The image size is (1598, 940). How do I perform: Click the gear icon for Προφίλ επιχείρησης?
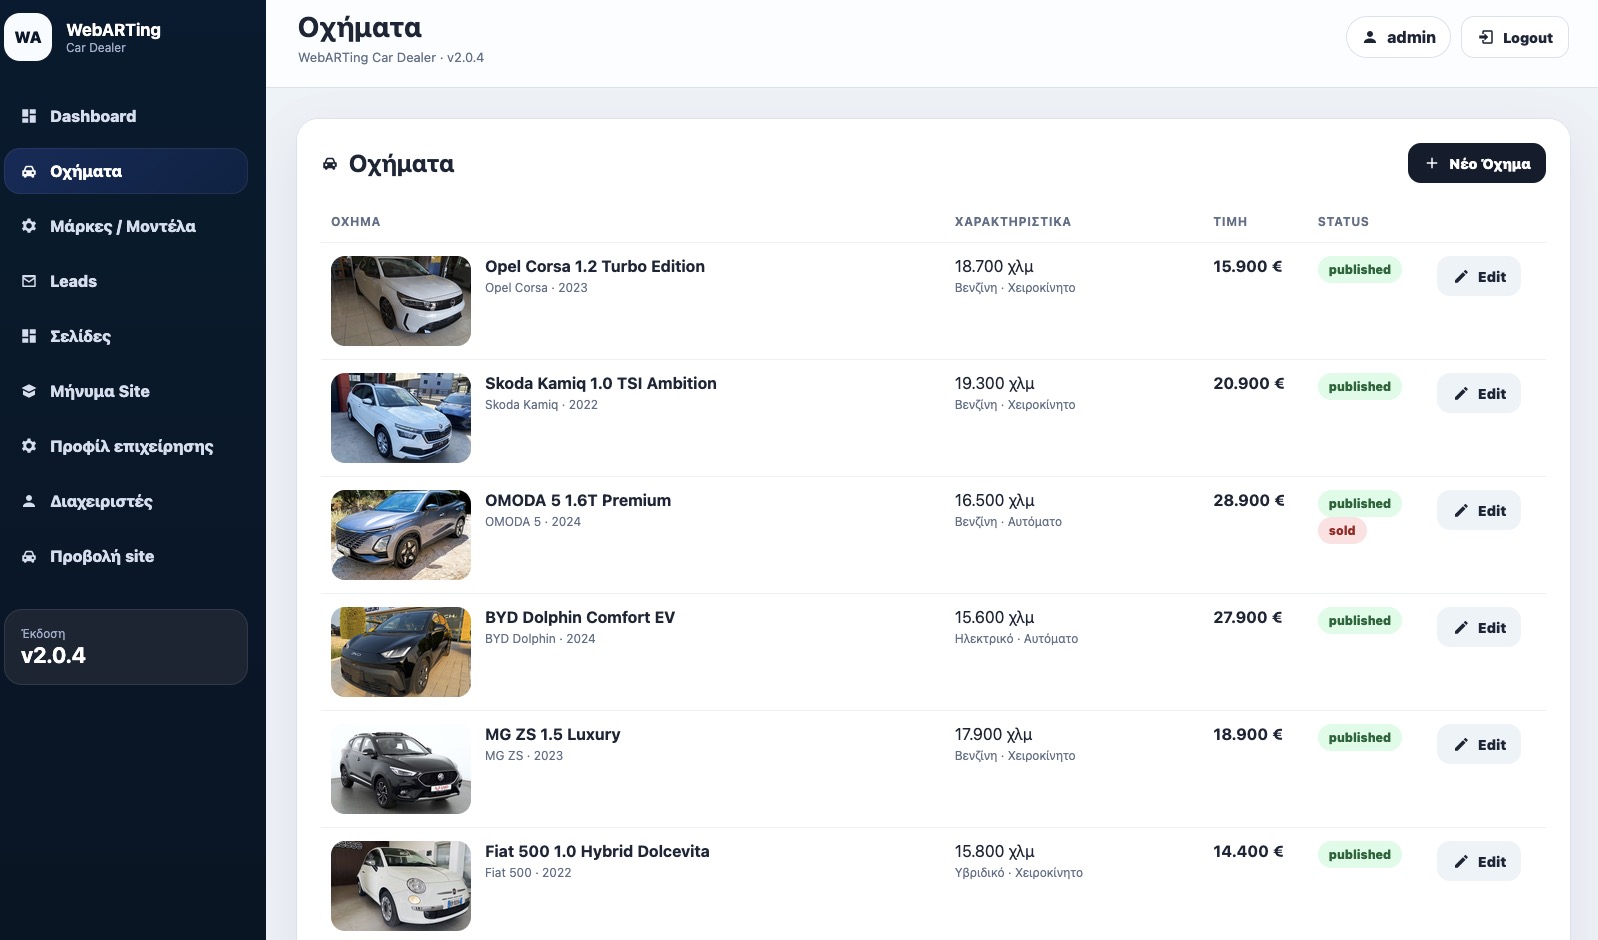(29, 446)
